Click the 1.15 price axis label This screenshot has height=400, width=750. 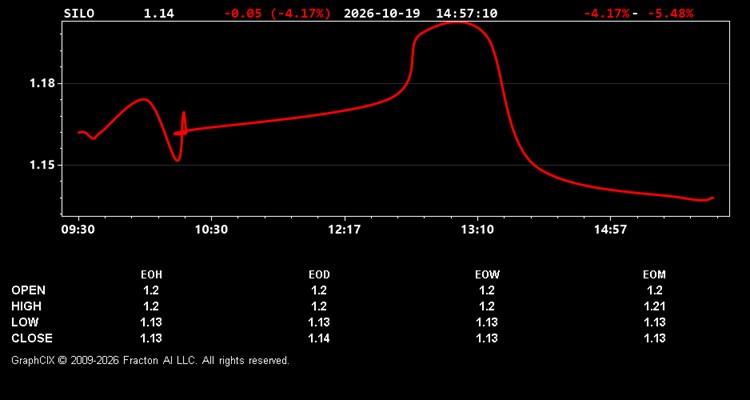coord(42,165)
